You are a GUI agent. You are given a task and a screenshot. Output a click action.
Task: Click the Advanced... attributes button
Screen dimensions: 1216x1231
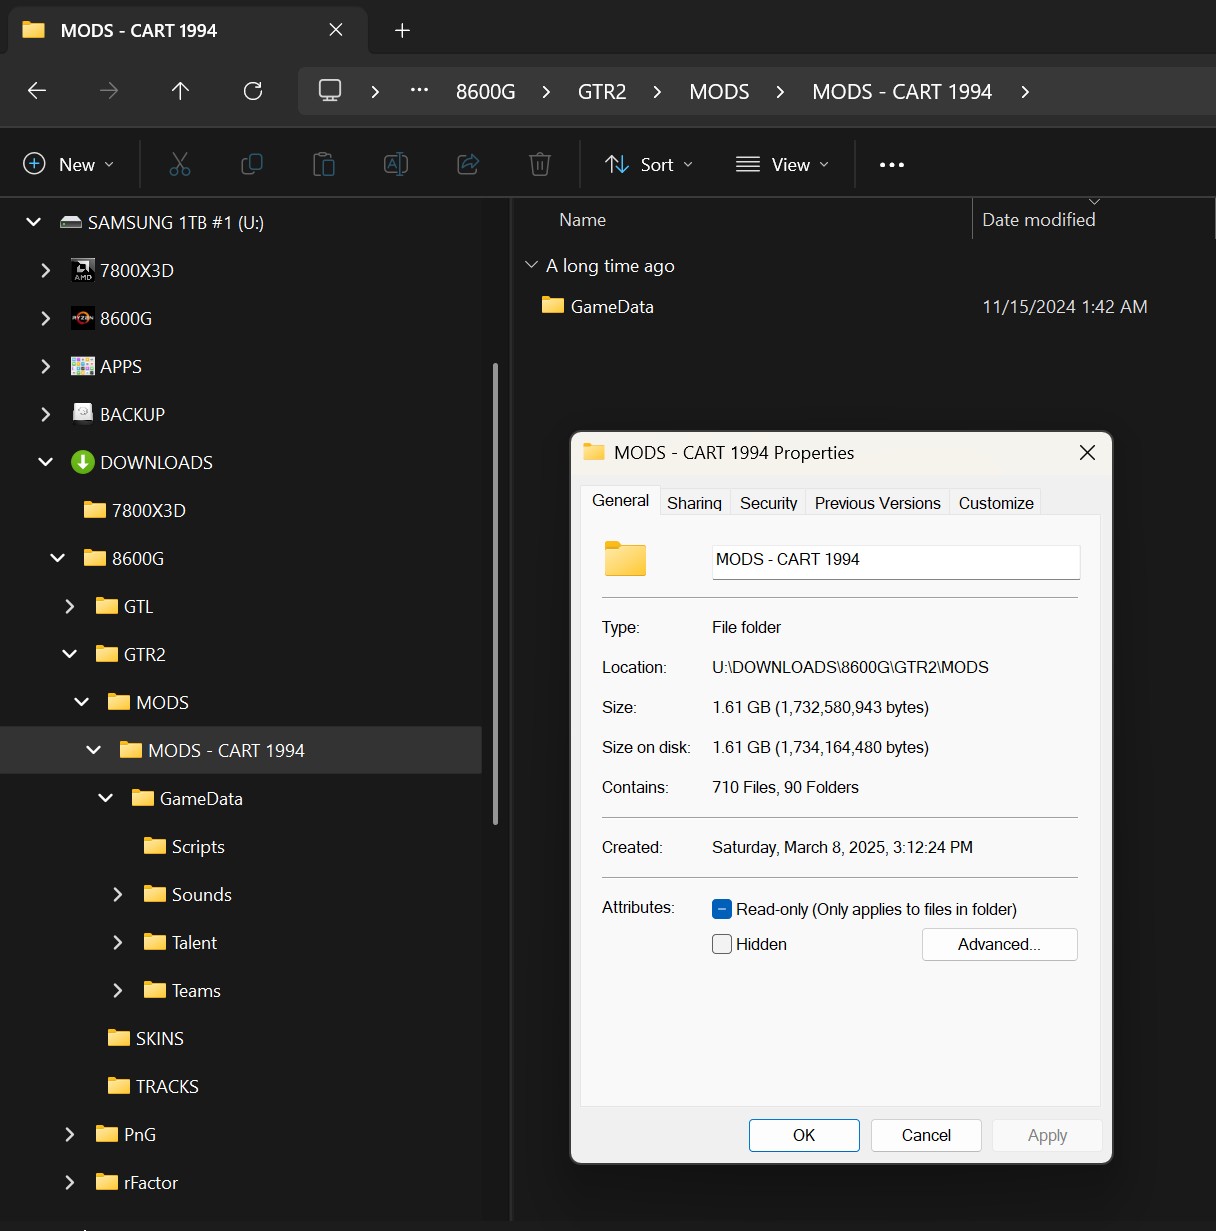click(x=999, y=944)
